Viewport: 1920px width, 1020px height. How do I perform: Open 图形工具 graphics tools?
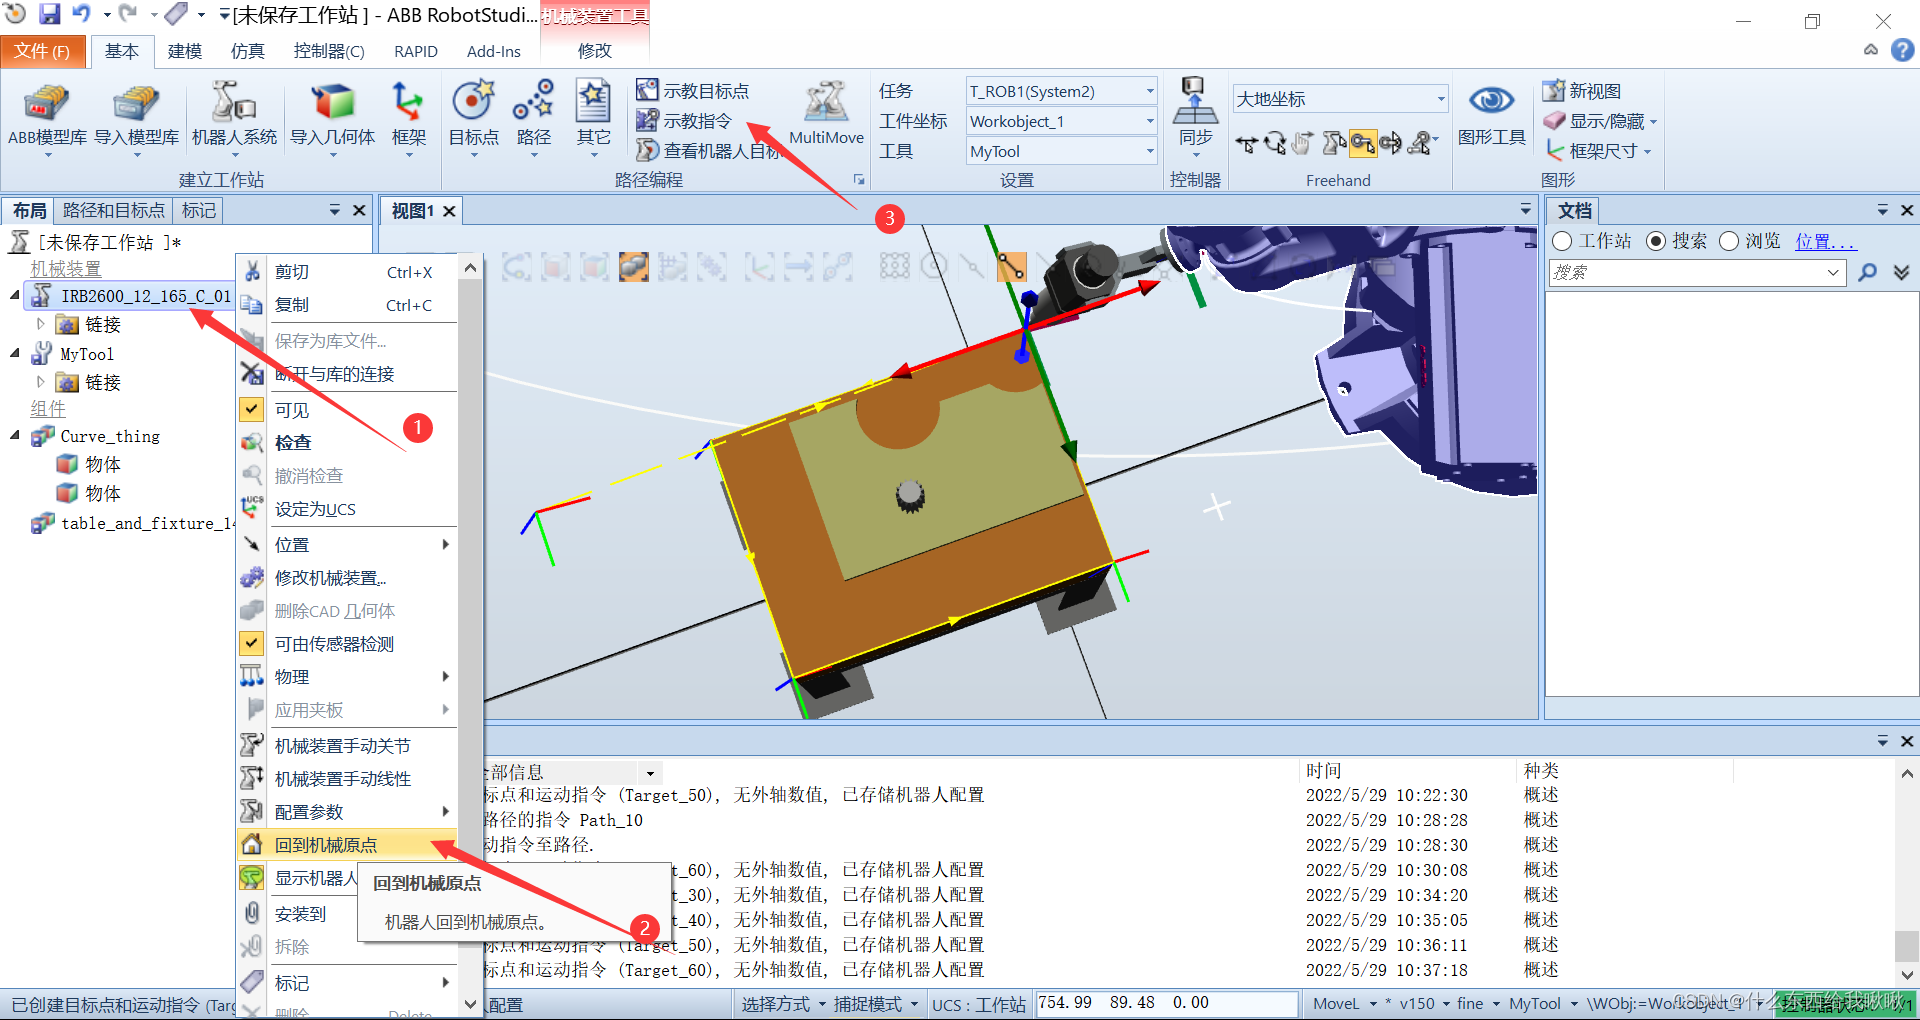1491,113
